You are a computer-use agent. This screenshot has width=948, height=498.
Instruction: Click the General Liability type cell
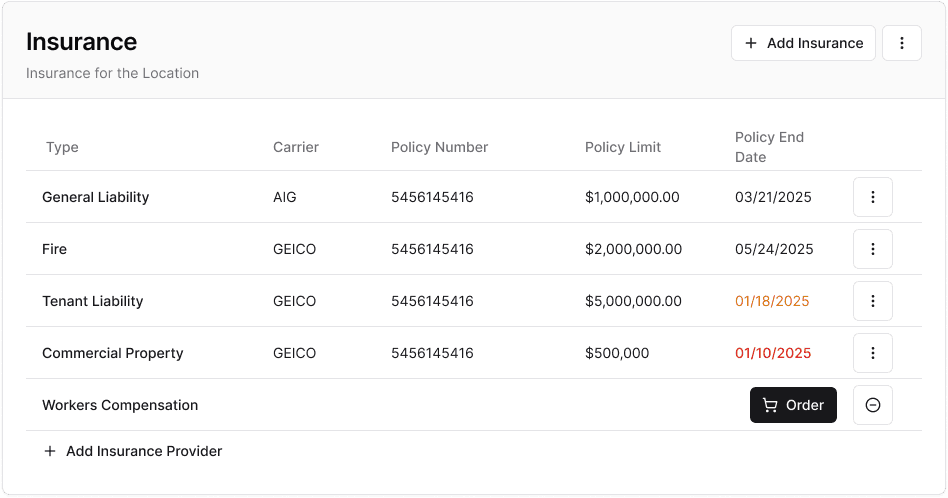point(96,197)
